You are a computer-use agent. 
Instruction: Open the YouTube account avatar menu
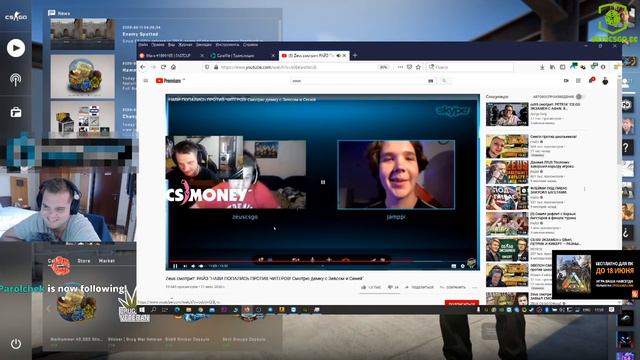click(x=605, y=81)
